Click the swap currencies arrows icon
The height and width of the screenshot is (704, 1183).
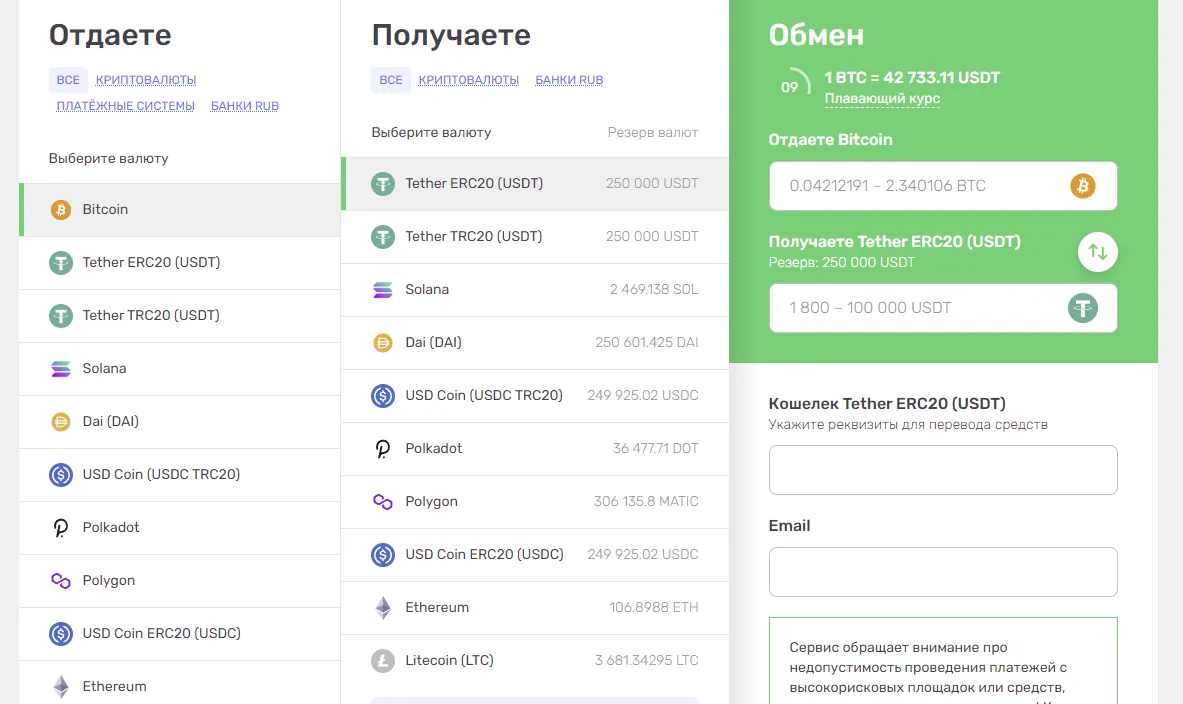tap(1097, 252)
